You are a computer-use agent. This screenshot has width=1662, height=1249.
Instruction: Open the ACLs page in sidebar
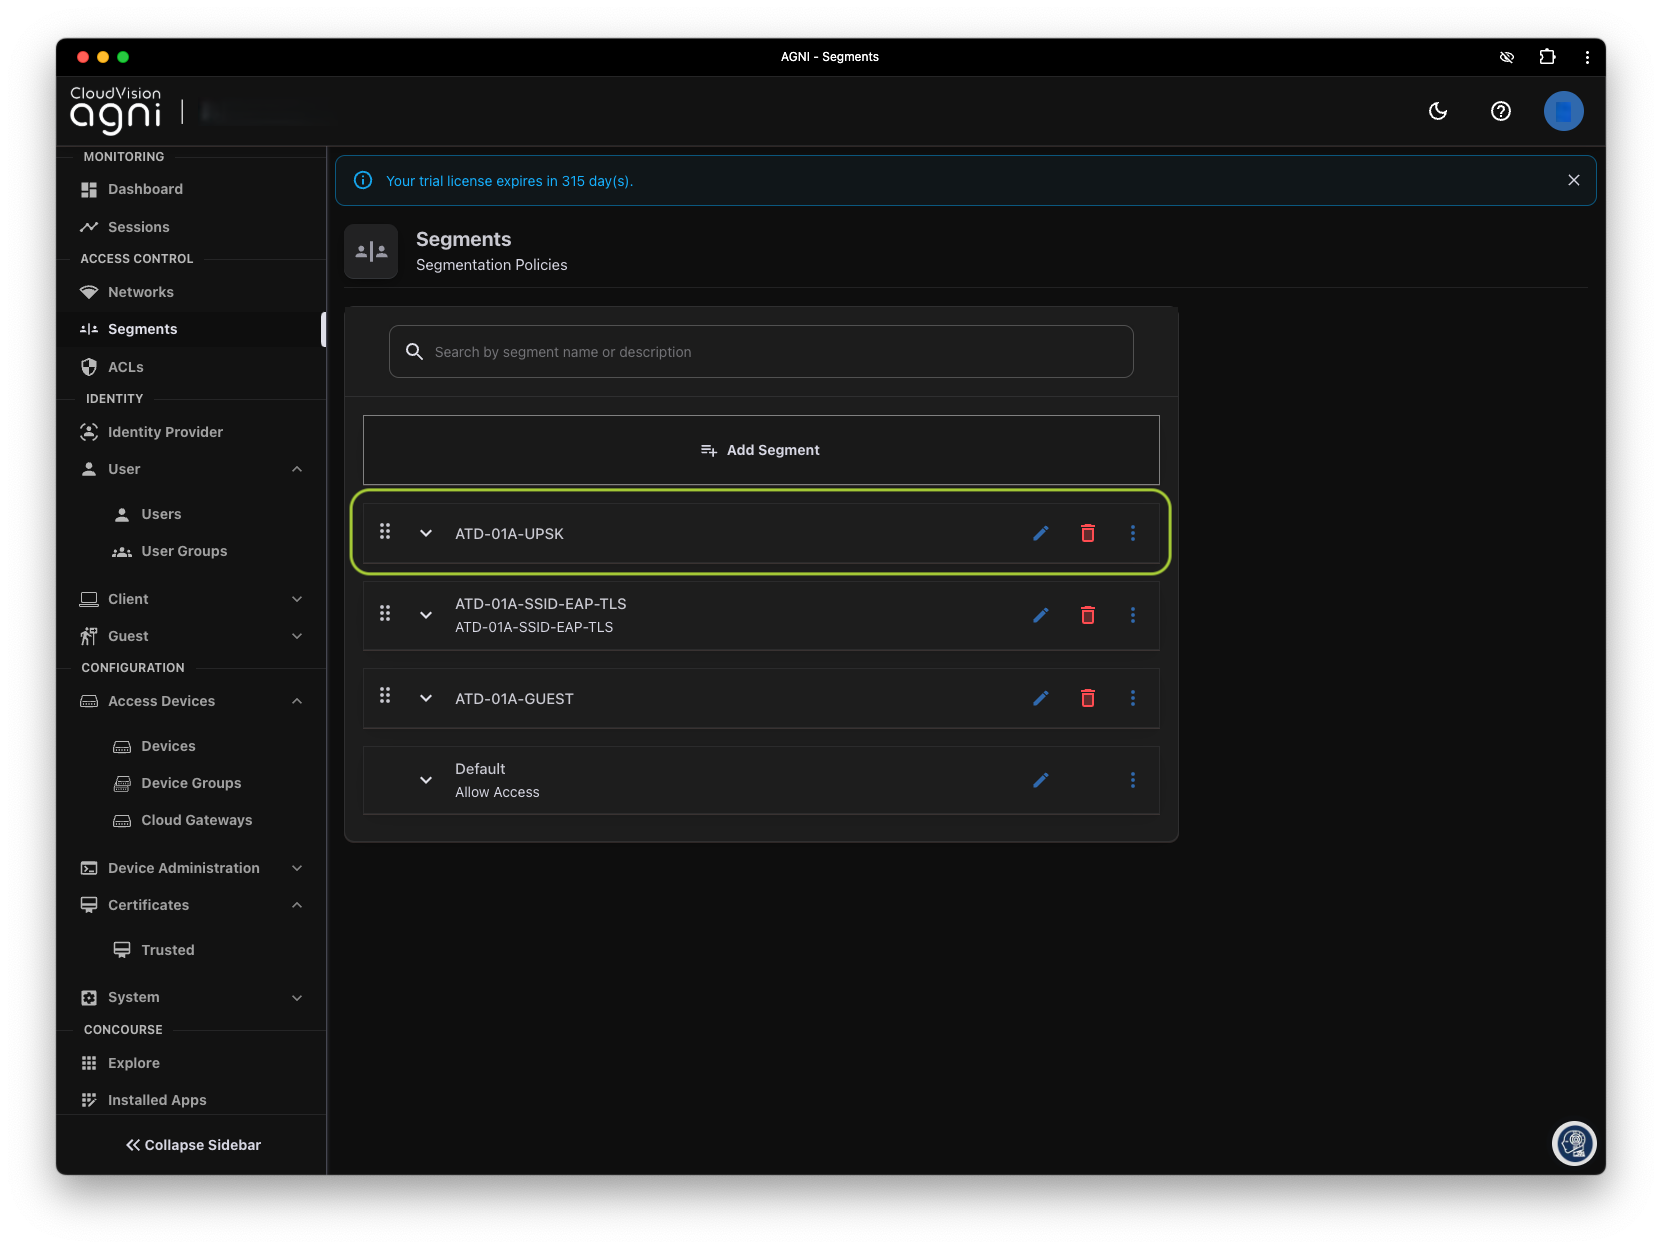coord(126,367)
